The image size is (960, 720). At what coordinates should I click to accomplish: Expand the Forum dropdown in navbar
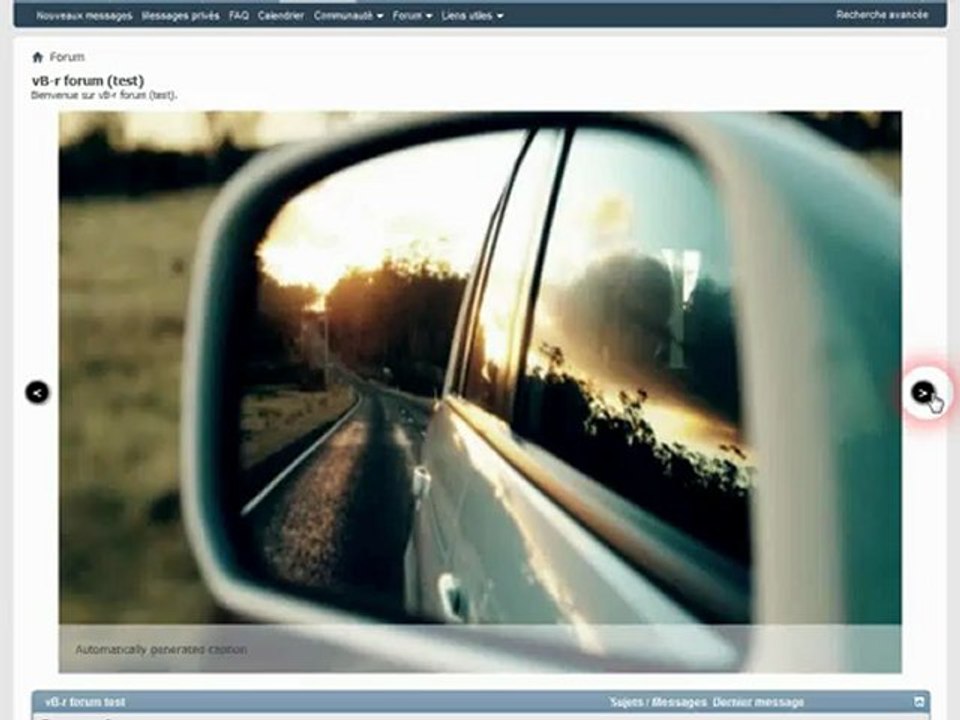pos(412,15)
